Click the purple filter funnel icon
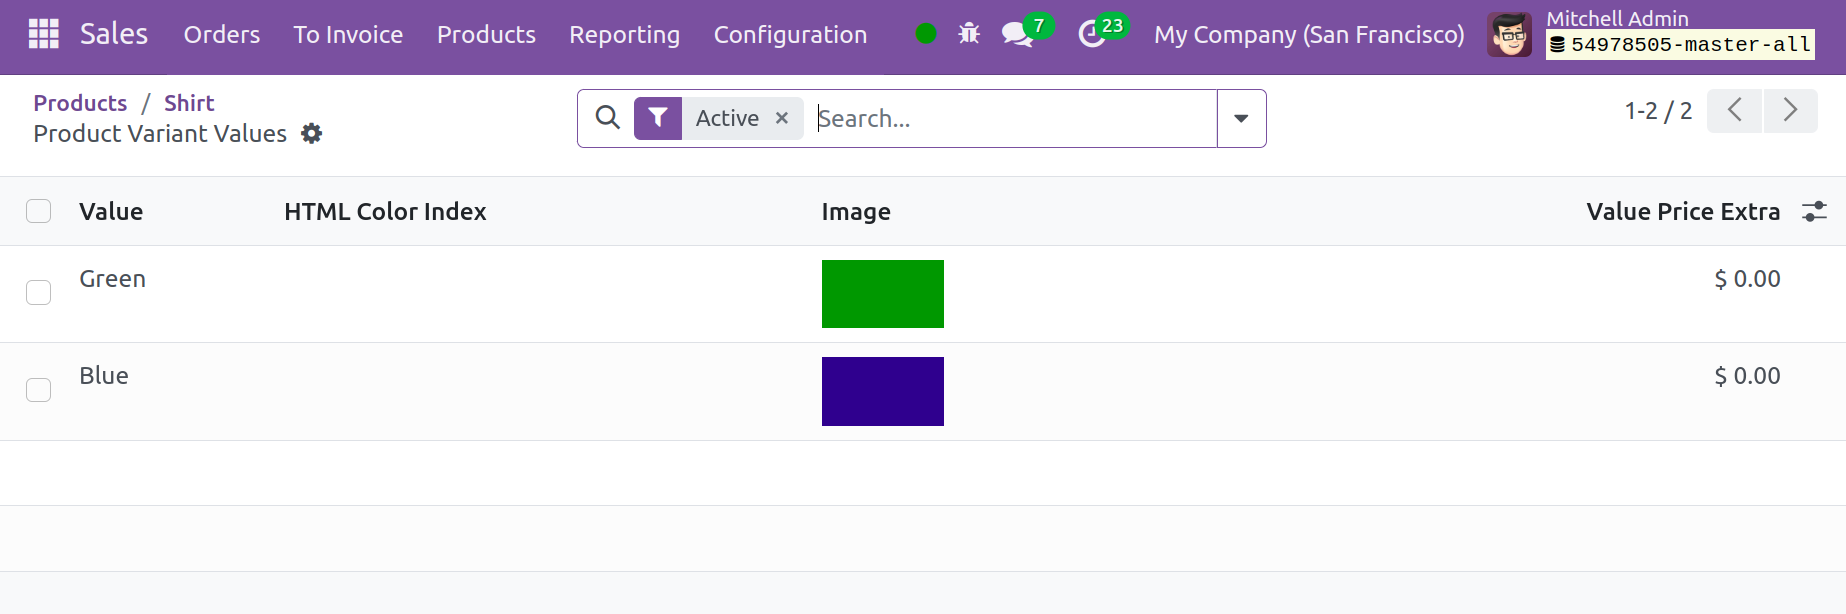 pos(658,118)
